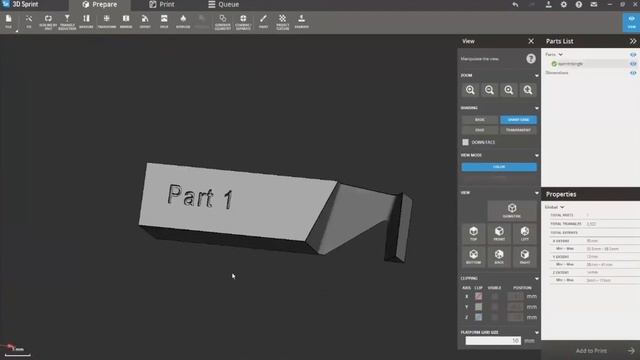640x360 pixels.
Task: Switch to Right view
Action: tap(524, 257)
